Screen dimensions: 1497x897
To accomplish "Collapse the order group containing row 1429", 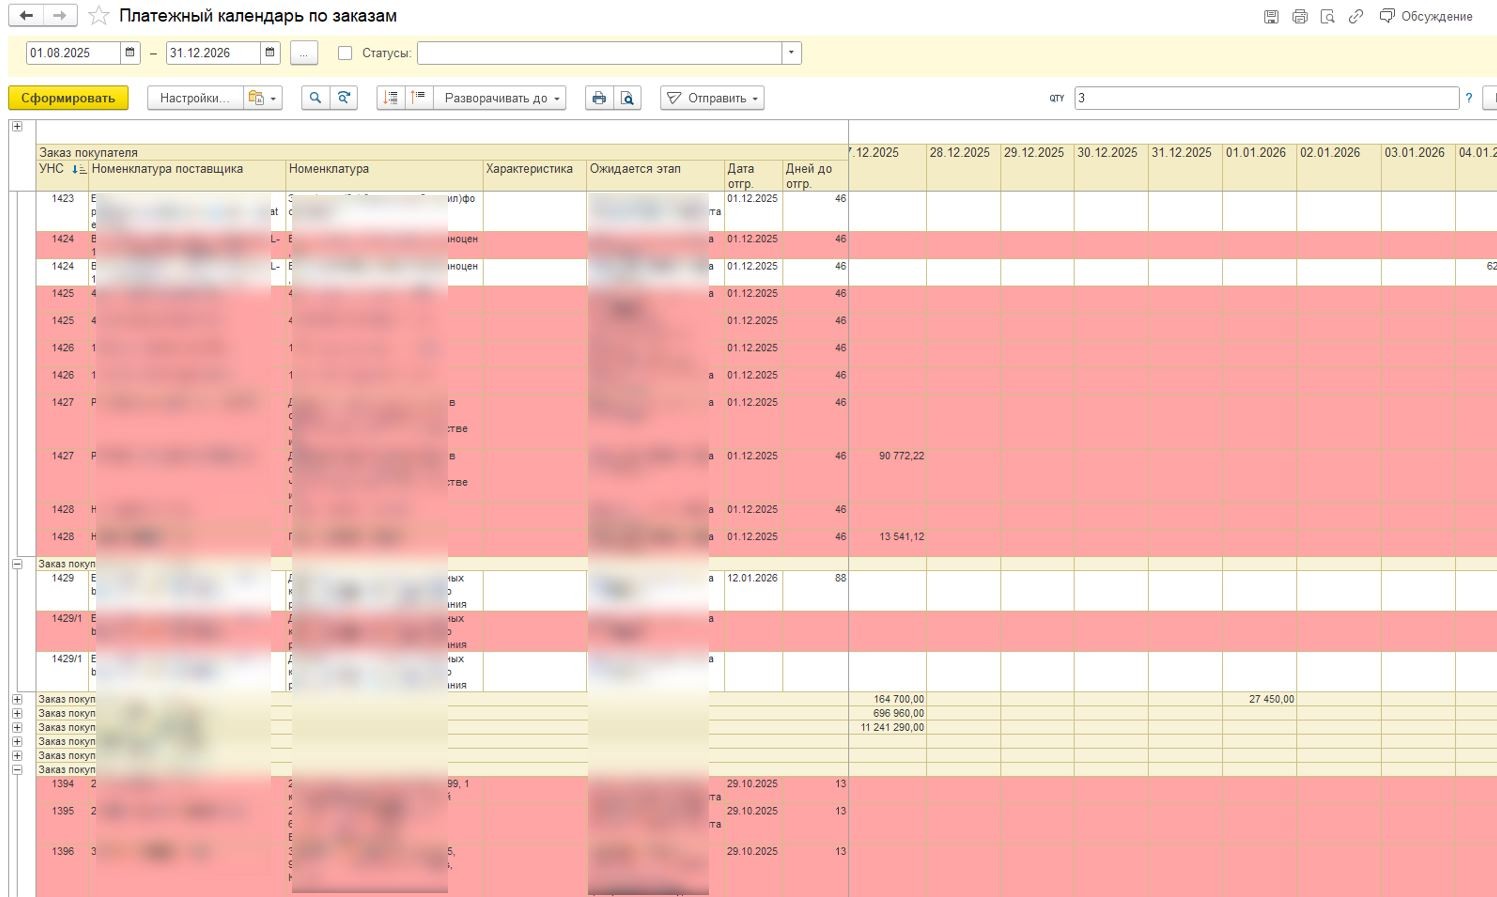I will 17,564.
